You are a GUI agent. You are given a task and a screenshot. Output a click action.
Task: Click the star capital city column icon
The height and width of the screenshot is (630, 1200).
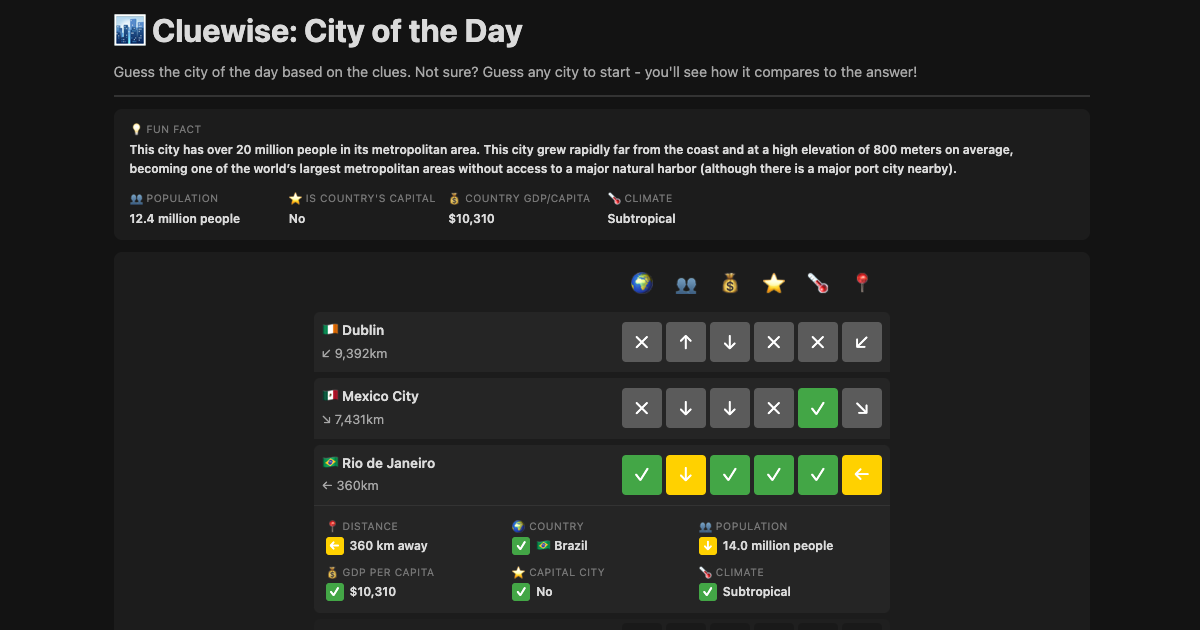(773, 283)
